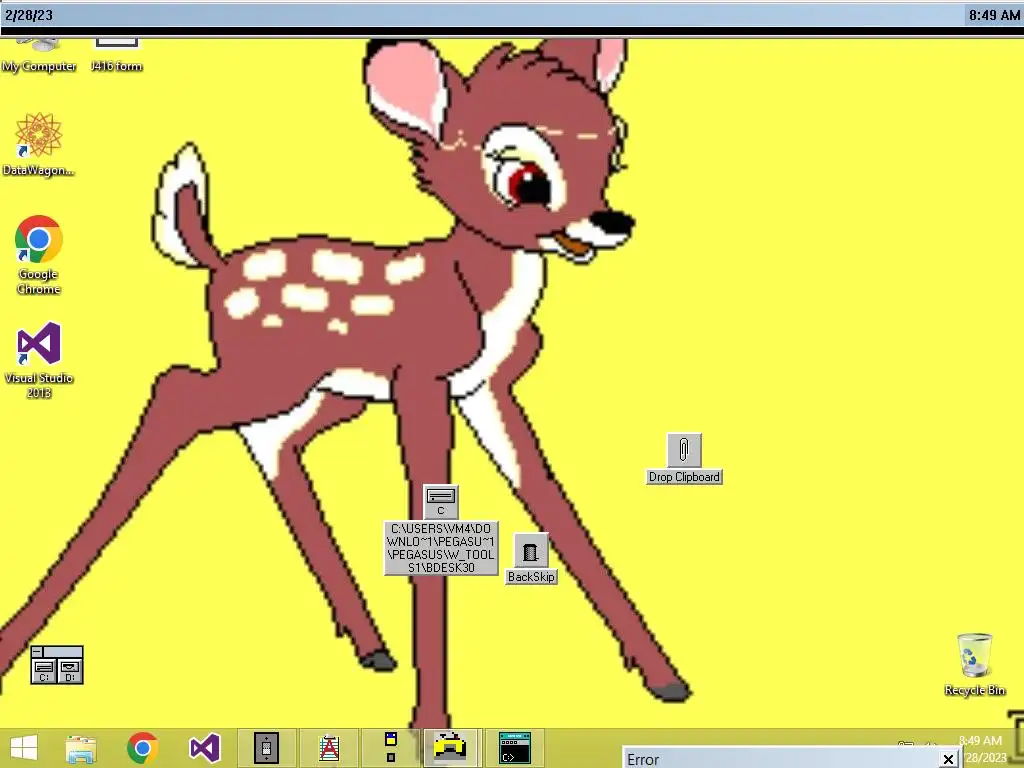Select the BackSkip trash icon
Image resolution: width=1024 pixels, height=768 pixels.
[530, 551]
